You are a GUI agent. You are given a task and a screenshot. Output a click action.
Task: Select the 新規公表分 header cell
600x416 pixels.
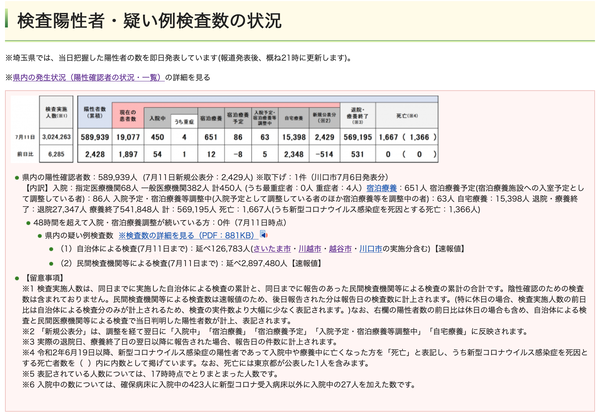coord(324,118)
